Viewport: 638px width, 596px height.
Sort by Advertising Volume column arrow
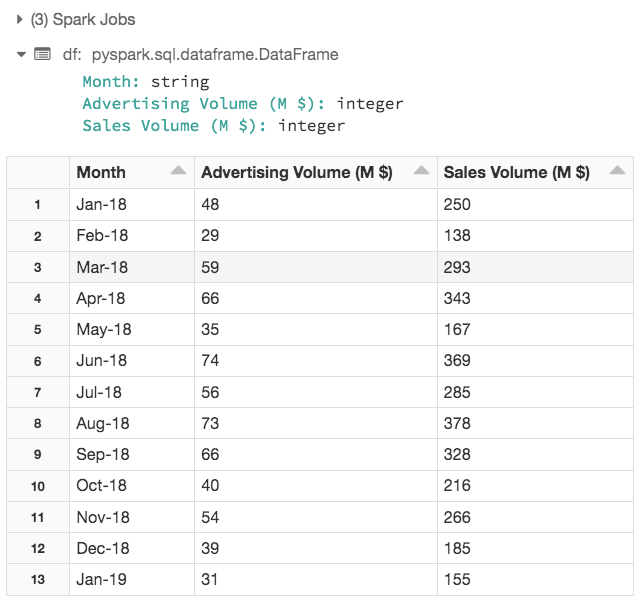(421, 172)
